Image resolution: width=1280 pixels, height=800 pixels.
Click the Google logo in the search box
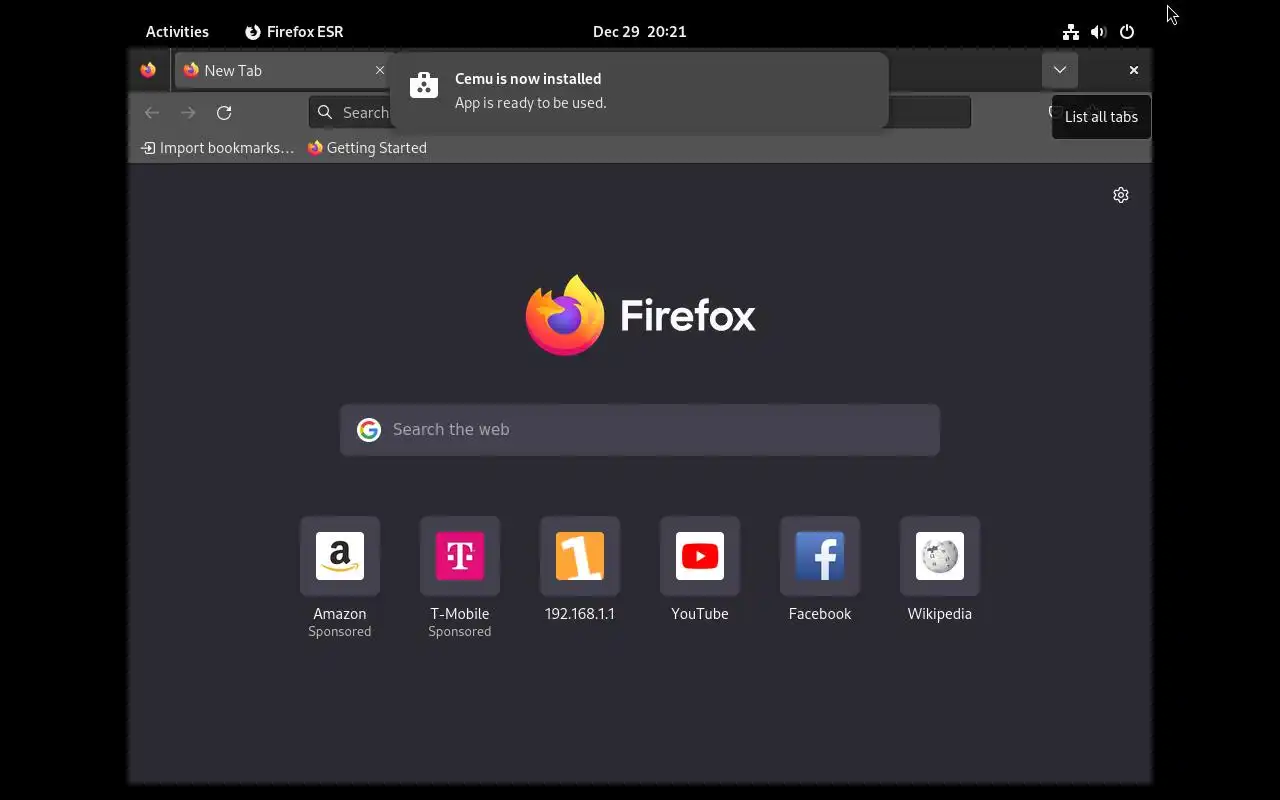[369, 430]
